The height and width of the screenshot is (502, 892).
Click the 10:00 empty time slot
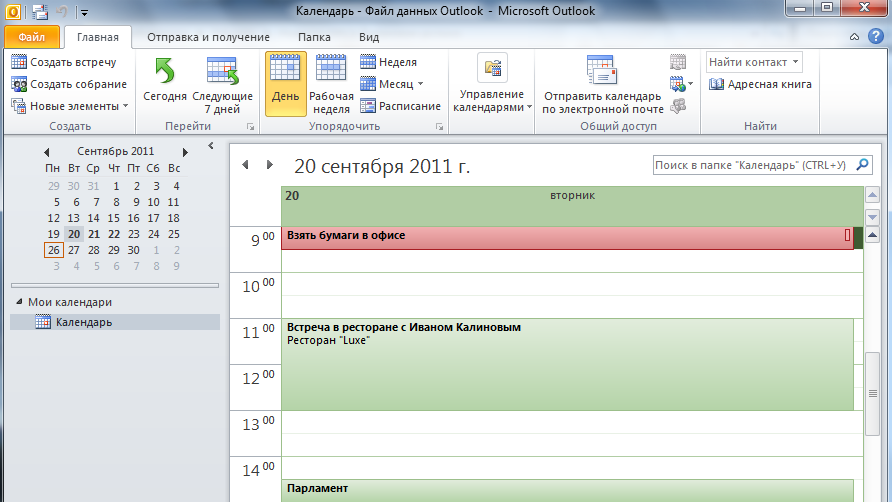point(572,284)
